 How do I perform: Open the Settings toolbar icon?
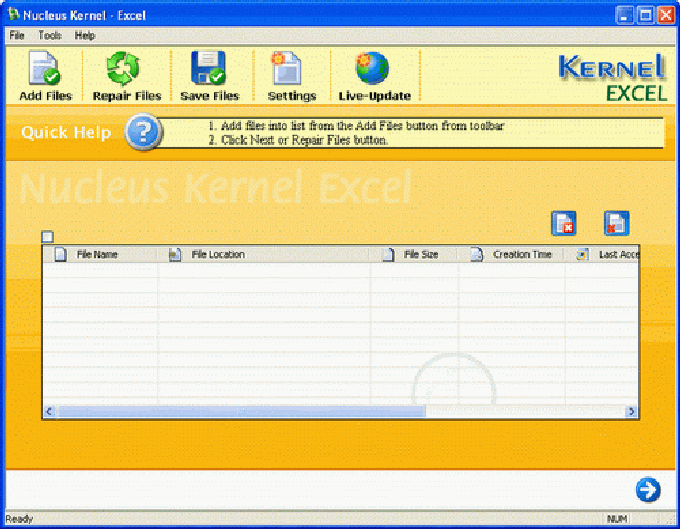coord(286,68)
